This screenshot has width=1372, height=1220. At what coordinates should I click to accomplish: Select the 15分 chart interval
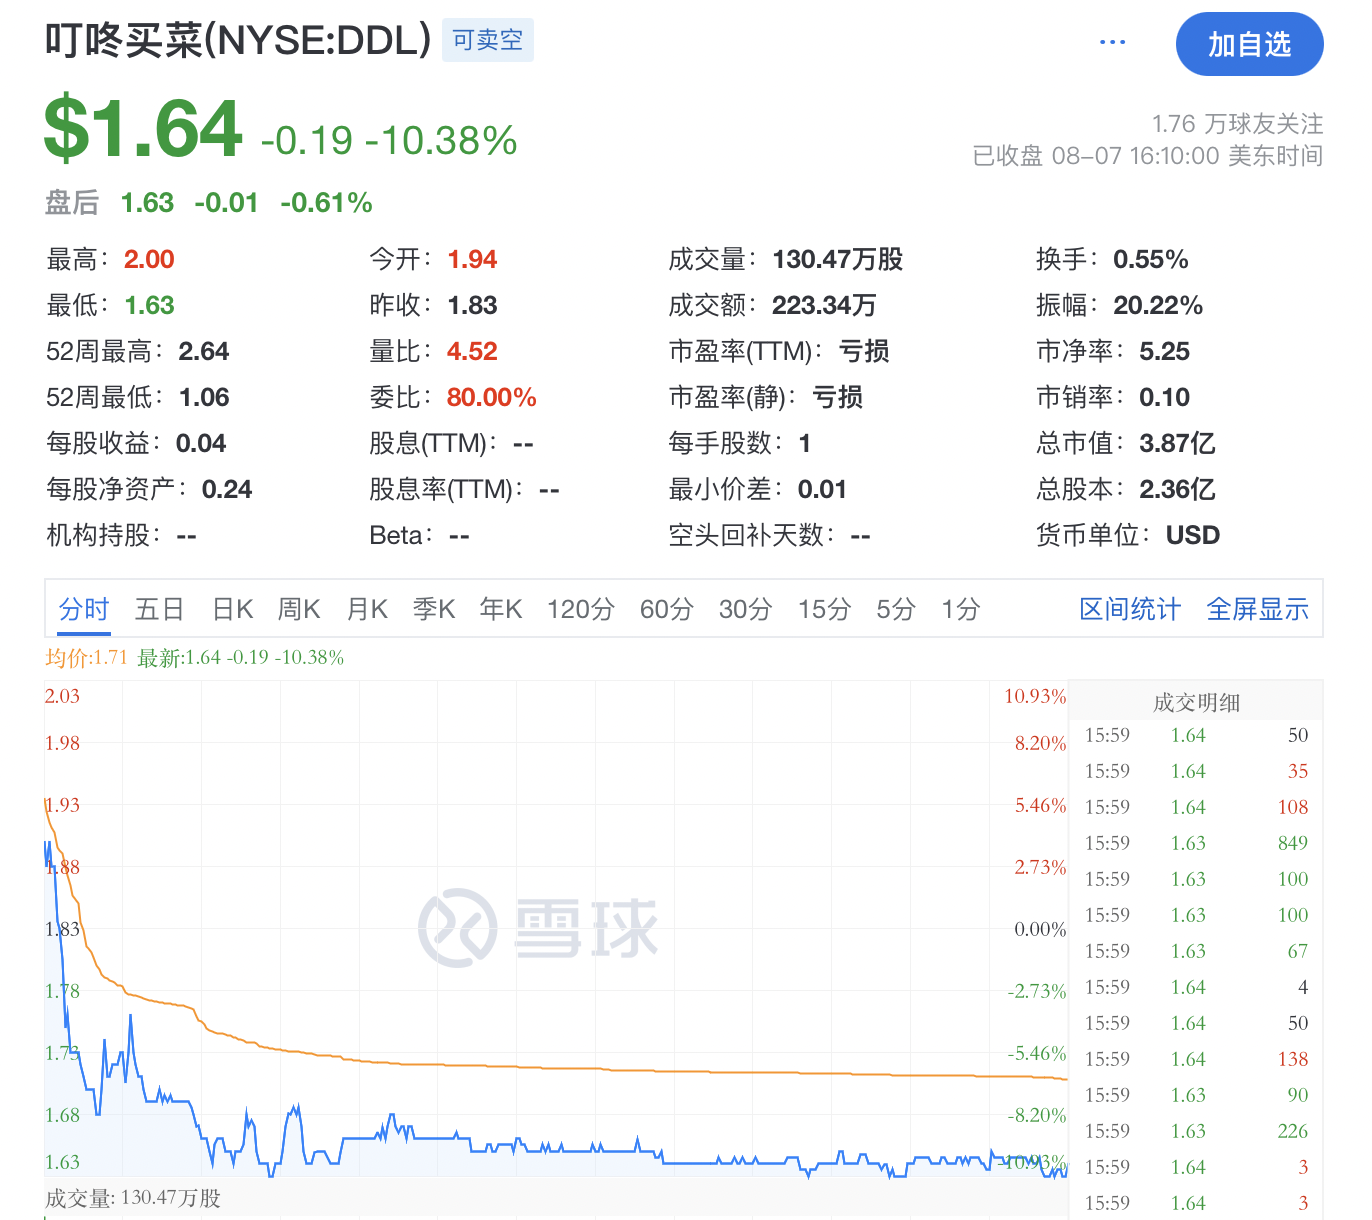824,609
